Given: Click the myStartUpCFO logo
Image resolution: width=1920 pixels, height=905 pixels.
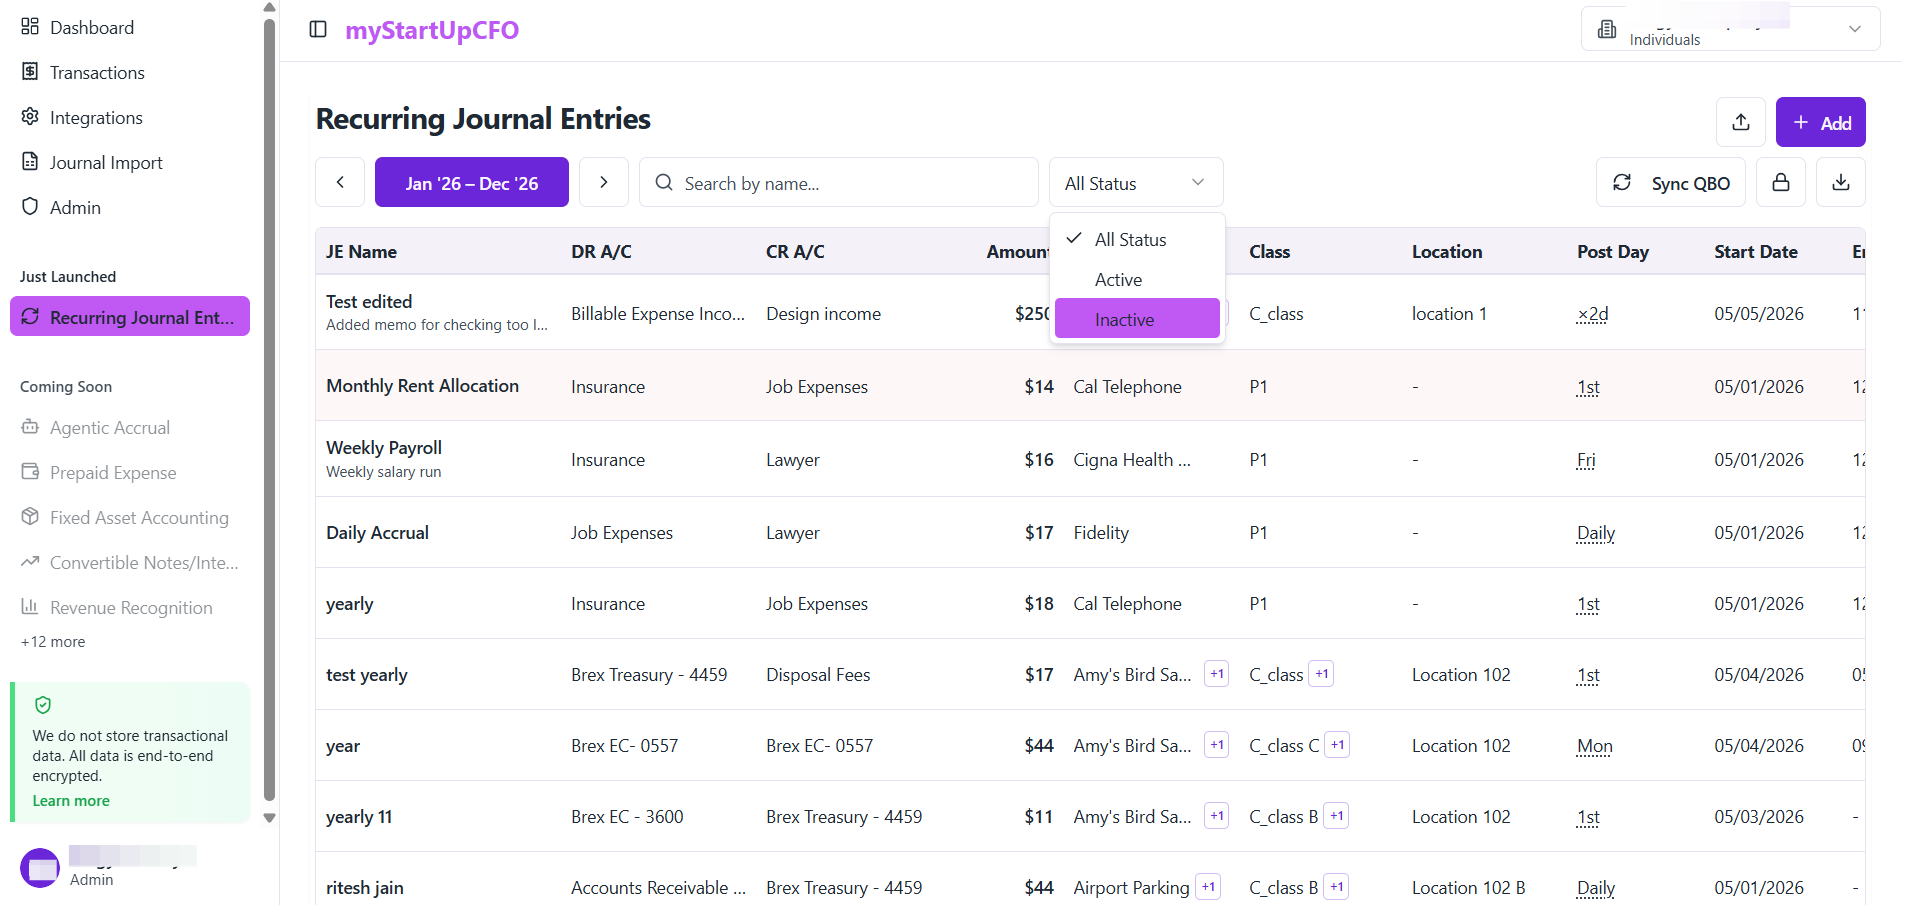Looking at the screenshot, I should click(x=432, y=30).
